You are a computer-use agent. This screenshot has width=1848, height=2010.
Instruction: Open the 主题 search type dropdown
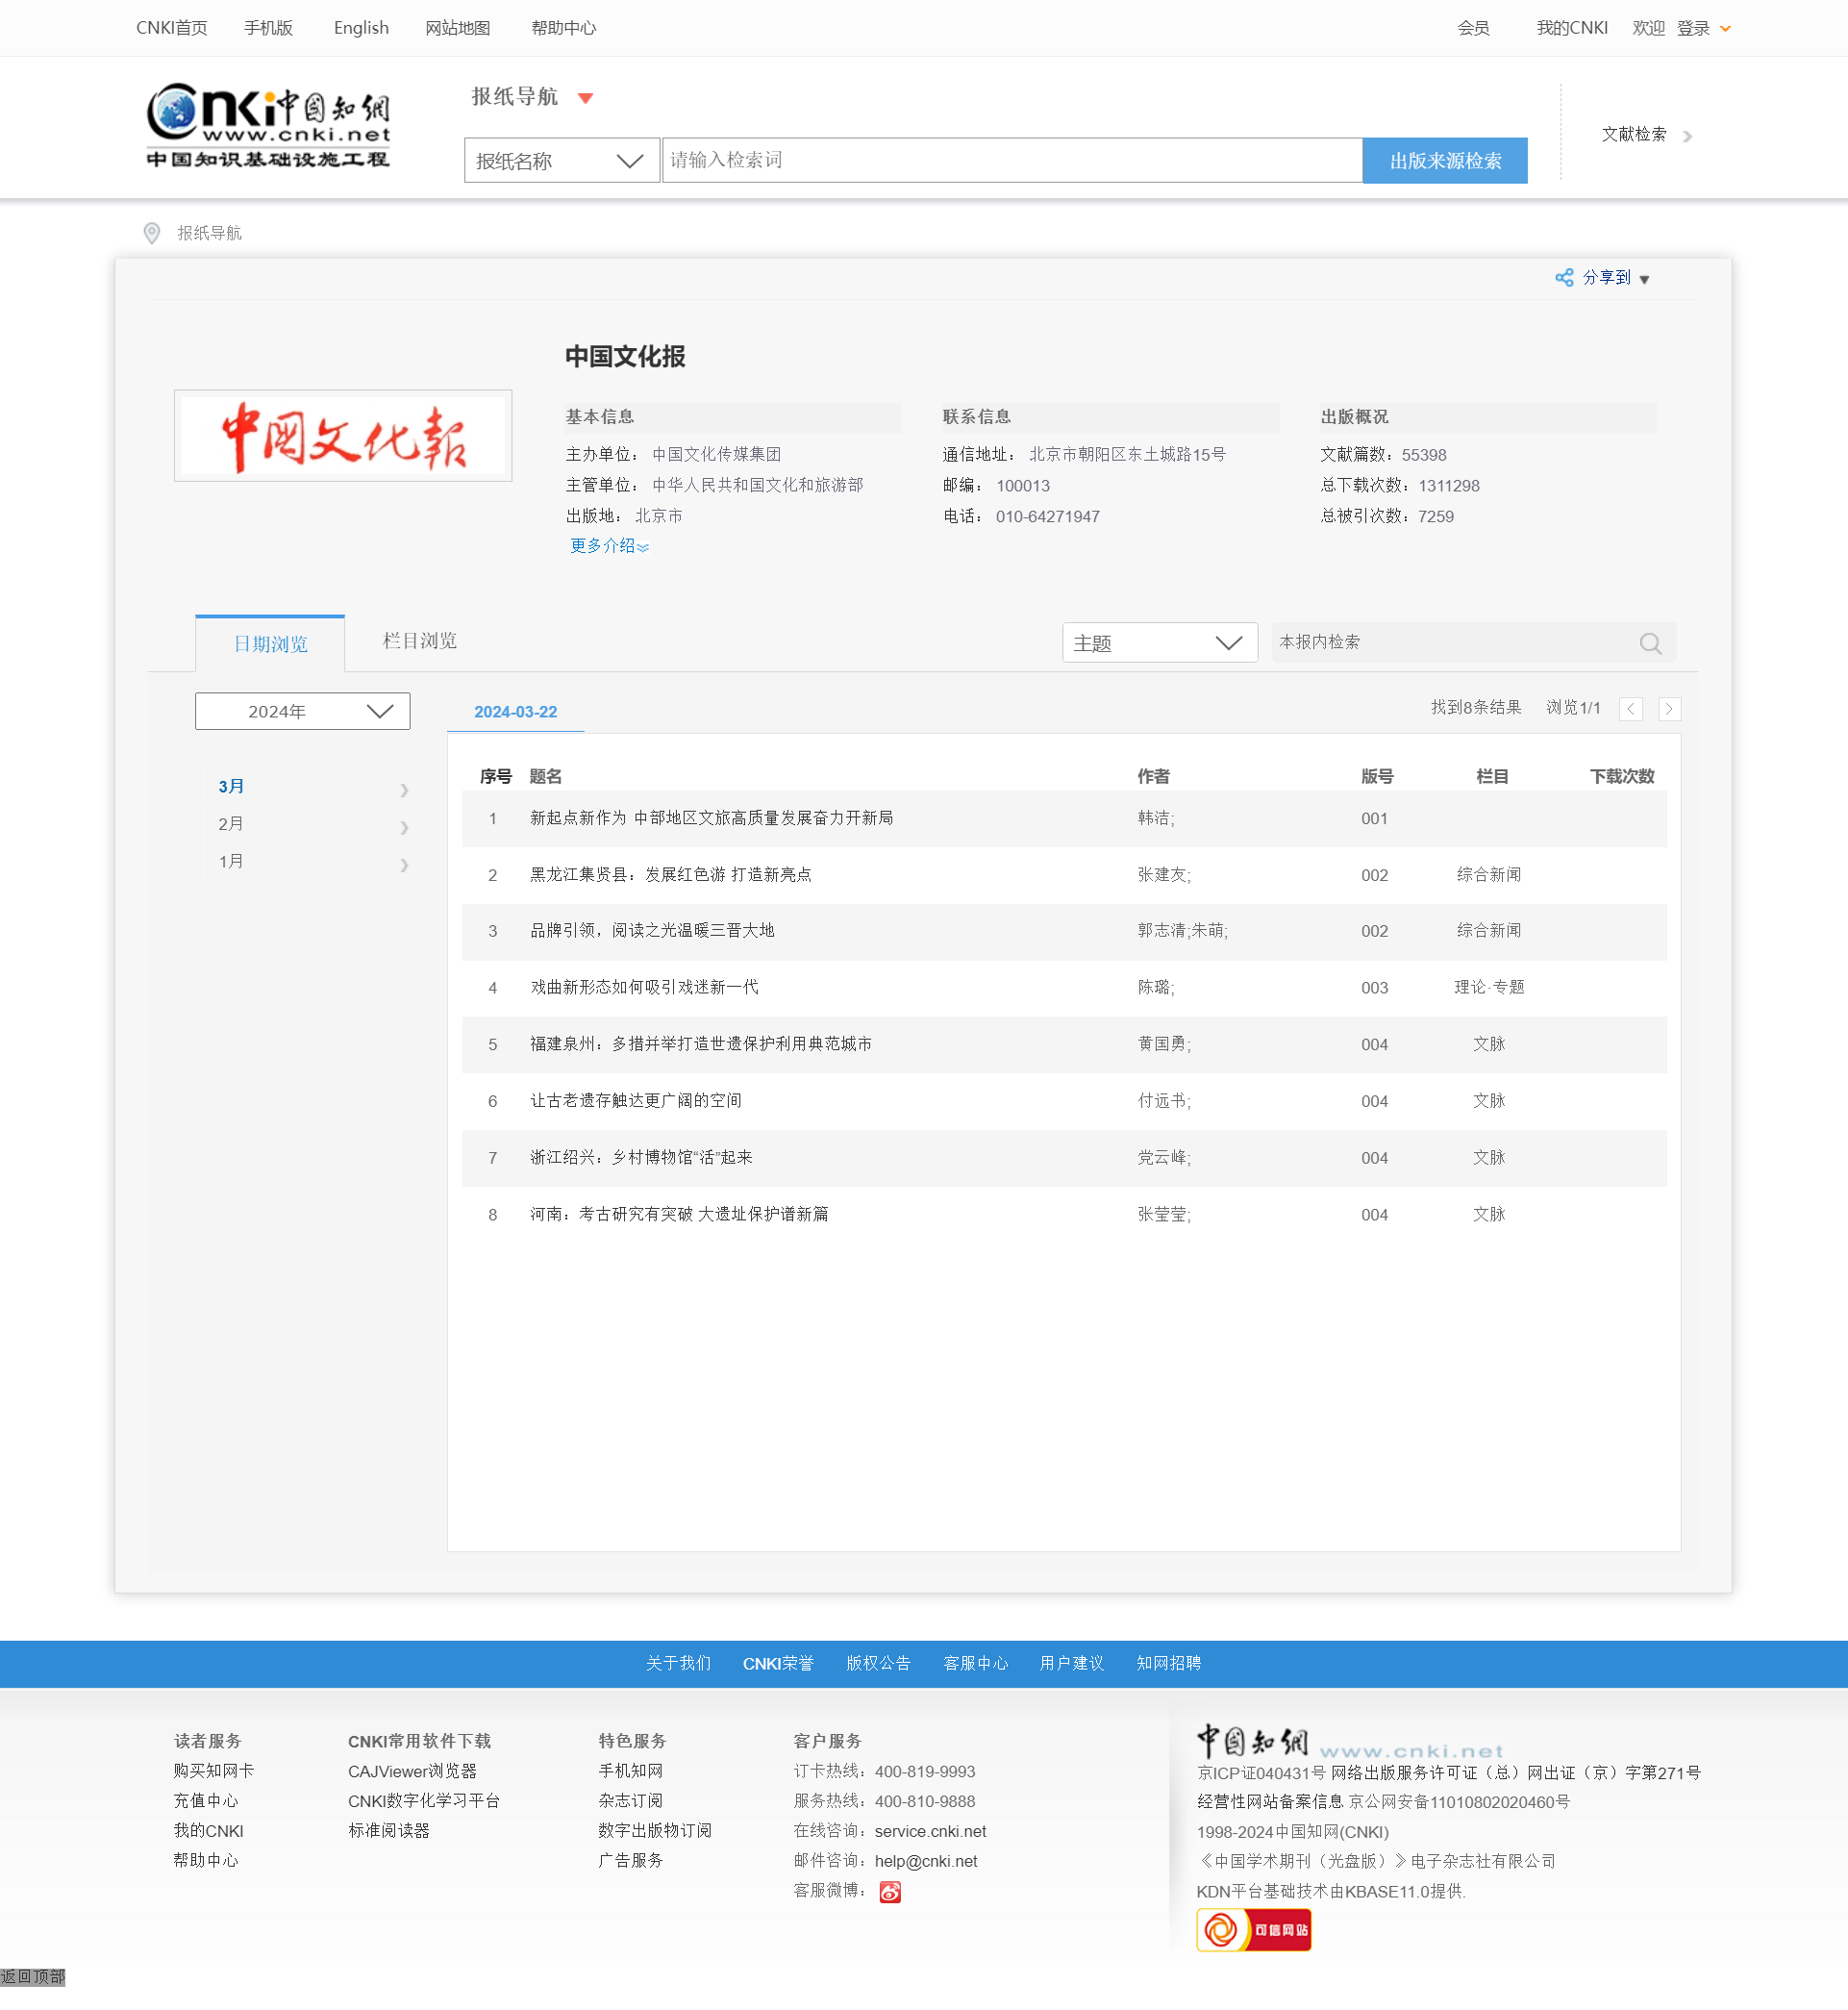1159,643
